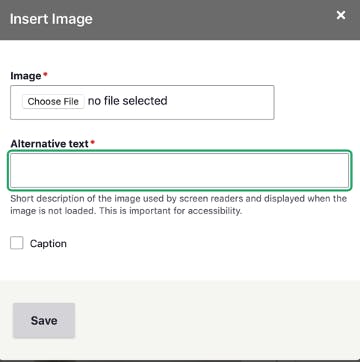Image resolution: width=360 pixels, height=362 pixels.
Task: Click the Caption label text
Action: (x=48, y=244)
